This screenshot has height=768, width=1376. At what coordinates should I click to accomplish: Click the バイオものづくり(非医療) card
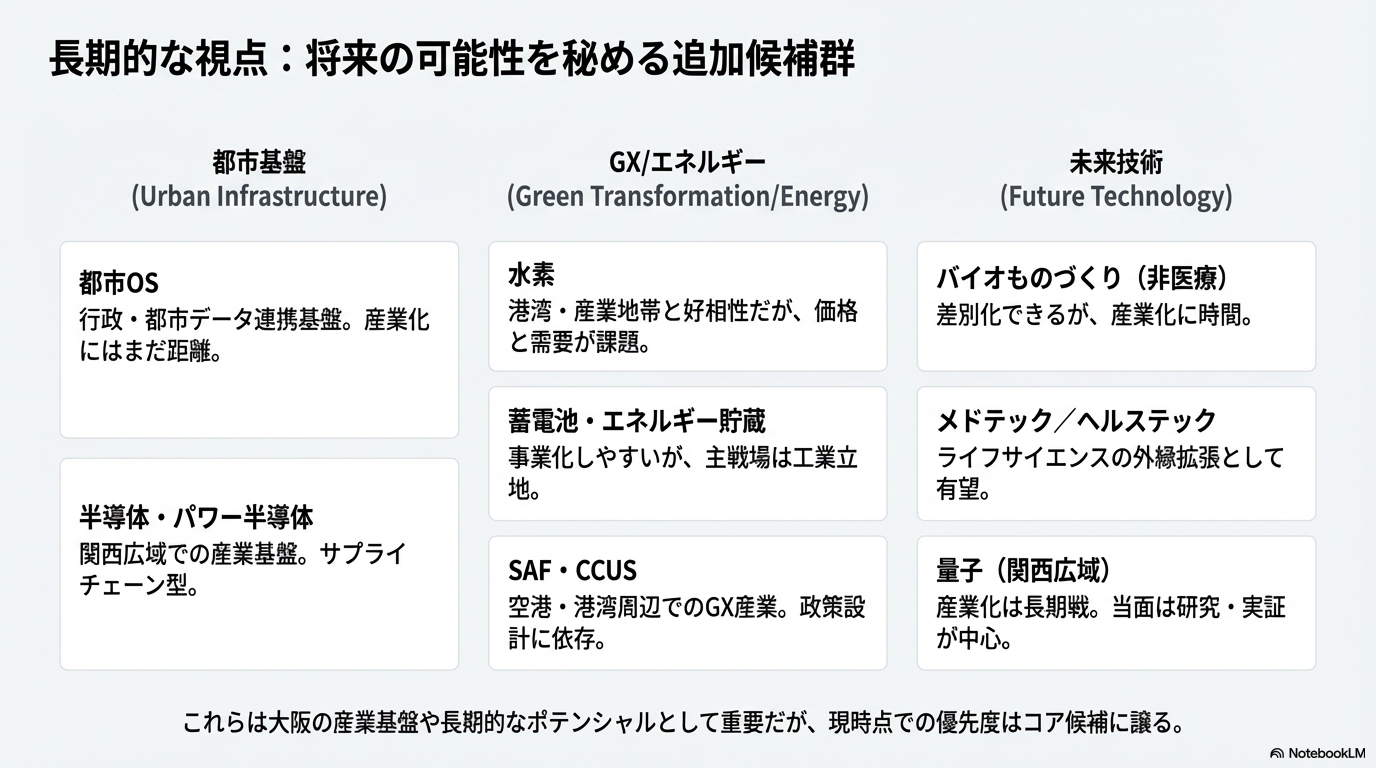tap(1116, 306)
